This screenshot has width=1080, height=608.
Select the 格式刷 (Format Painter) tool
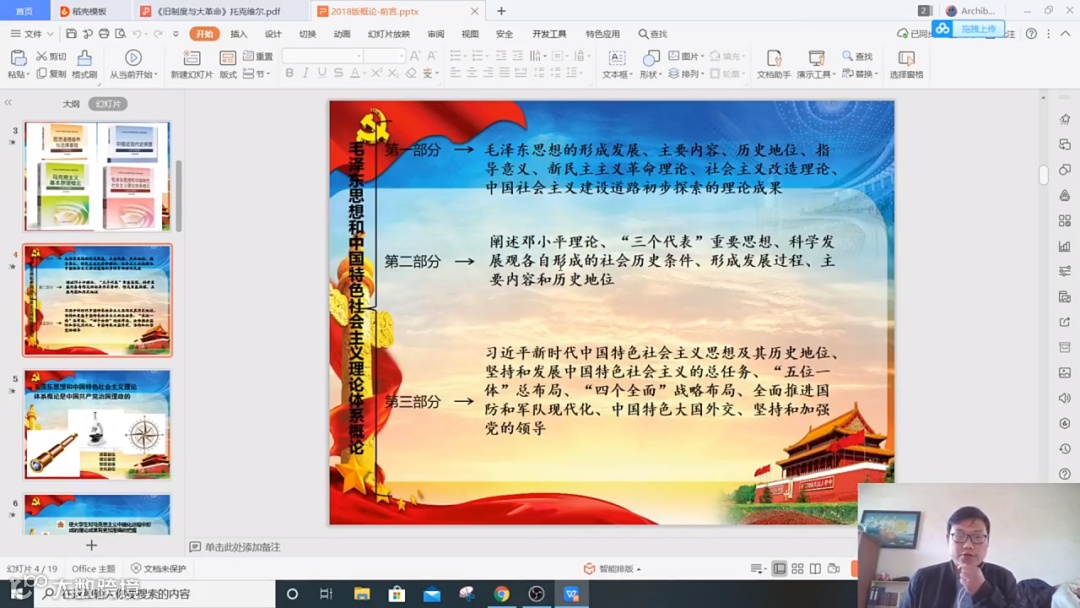pyautogui.click(x=85, y=62)
